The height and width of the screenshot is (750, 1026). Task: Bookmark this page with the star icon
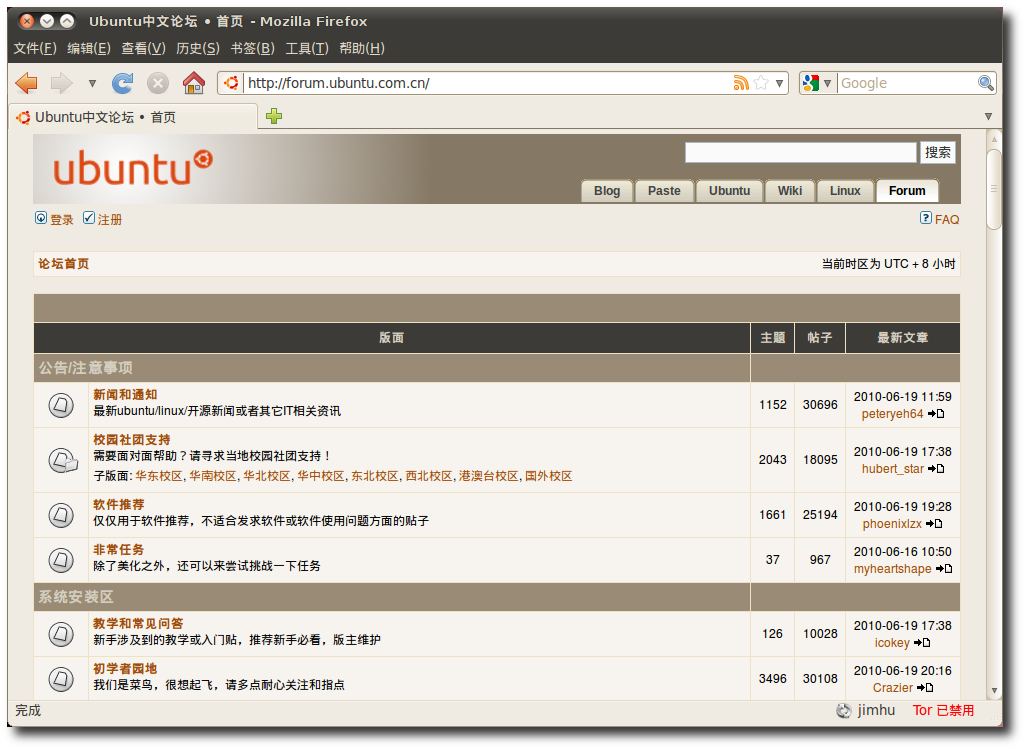point(761,83)
